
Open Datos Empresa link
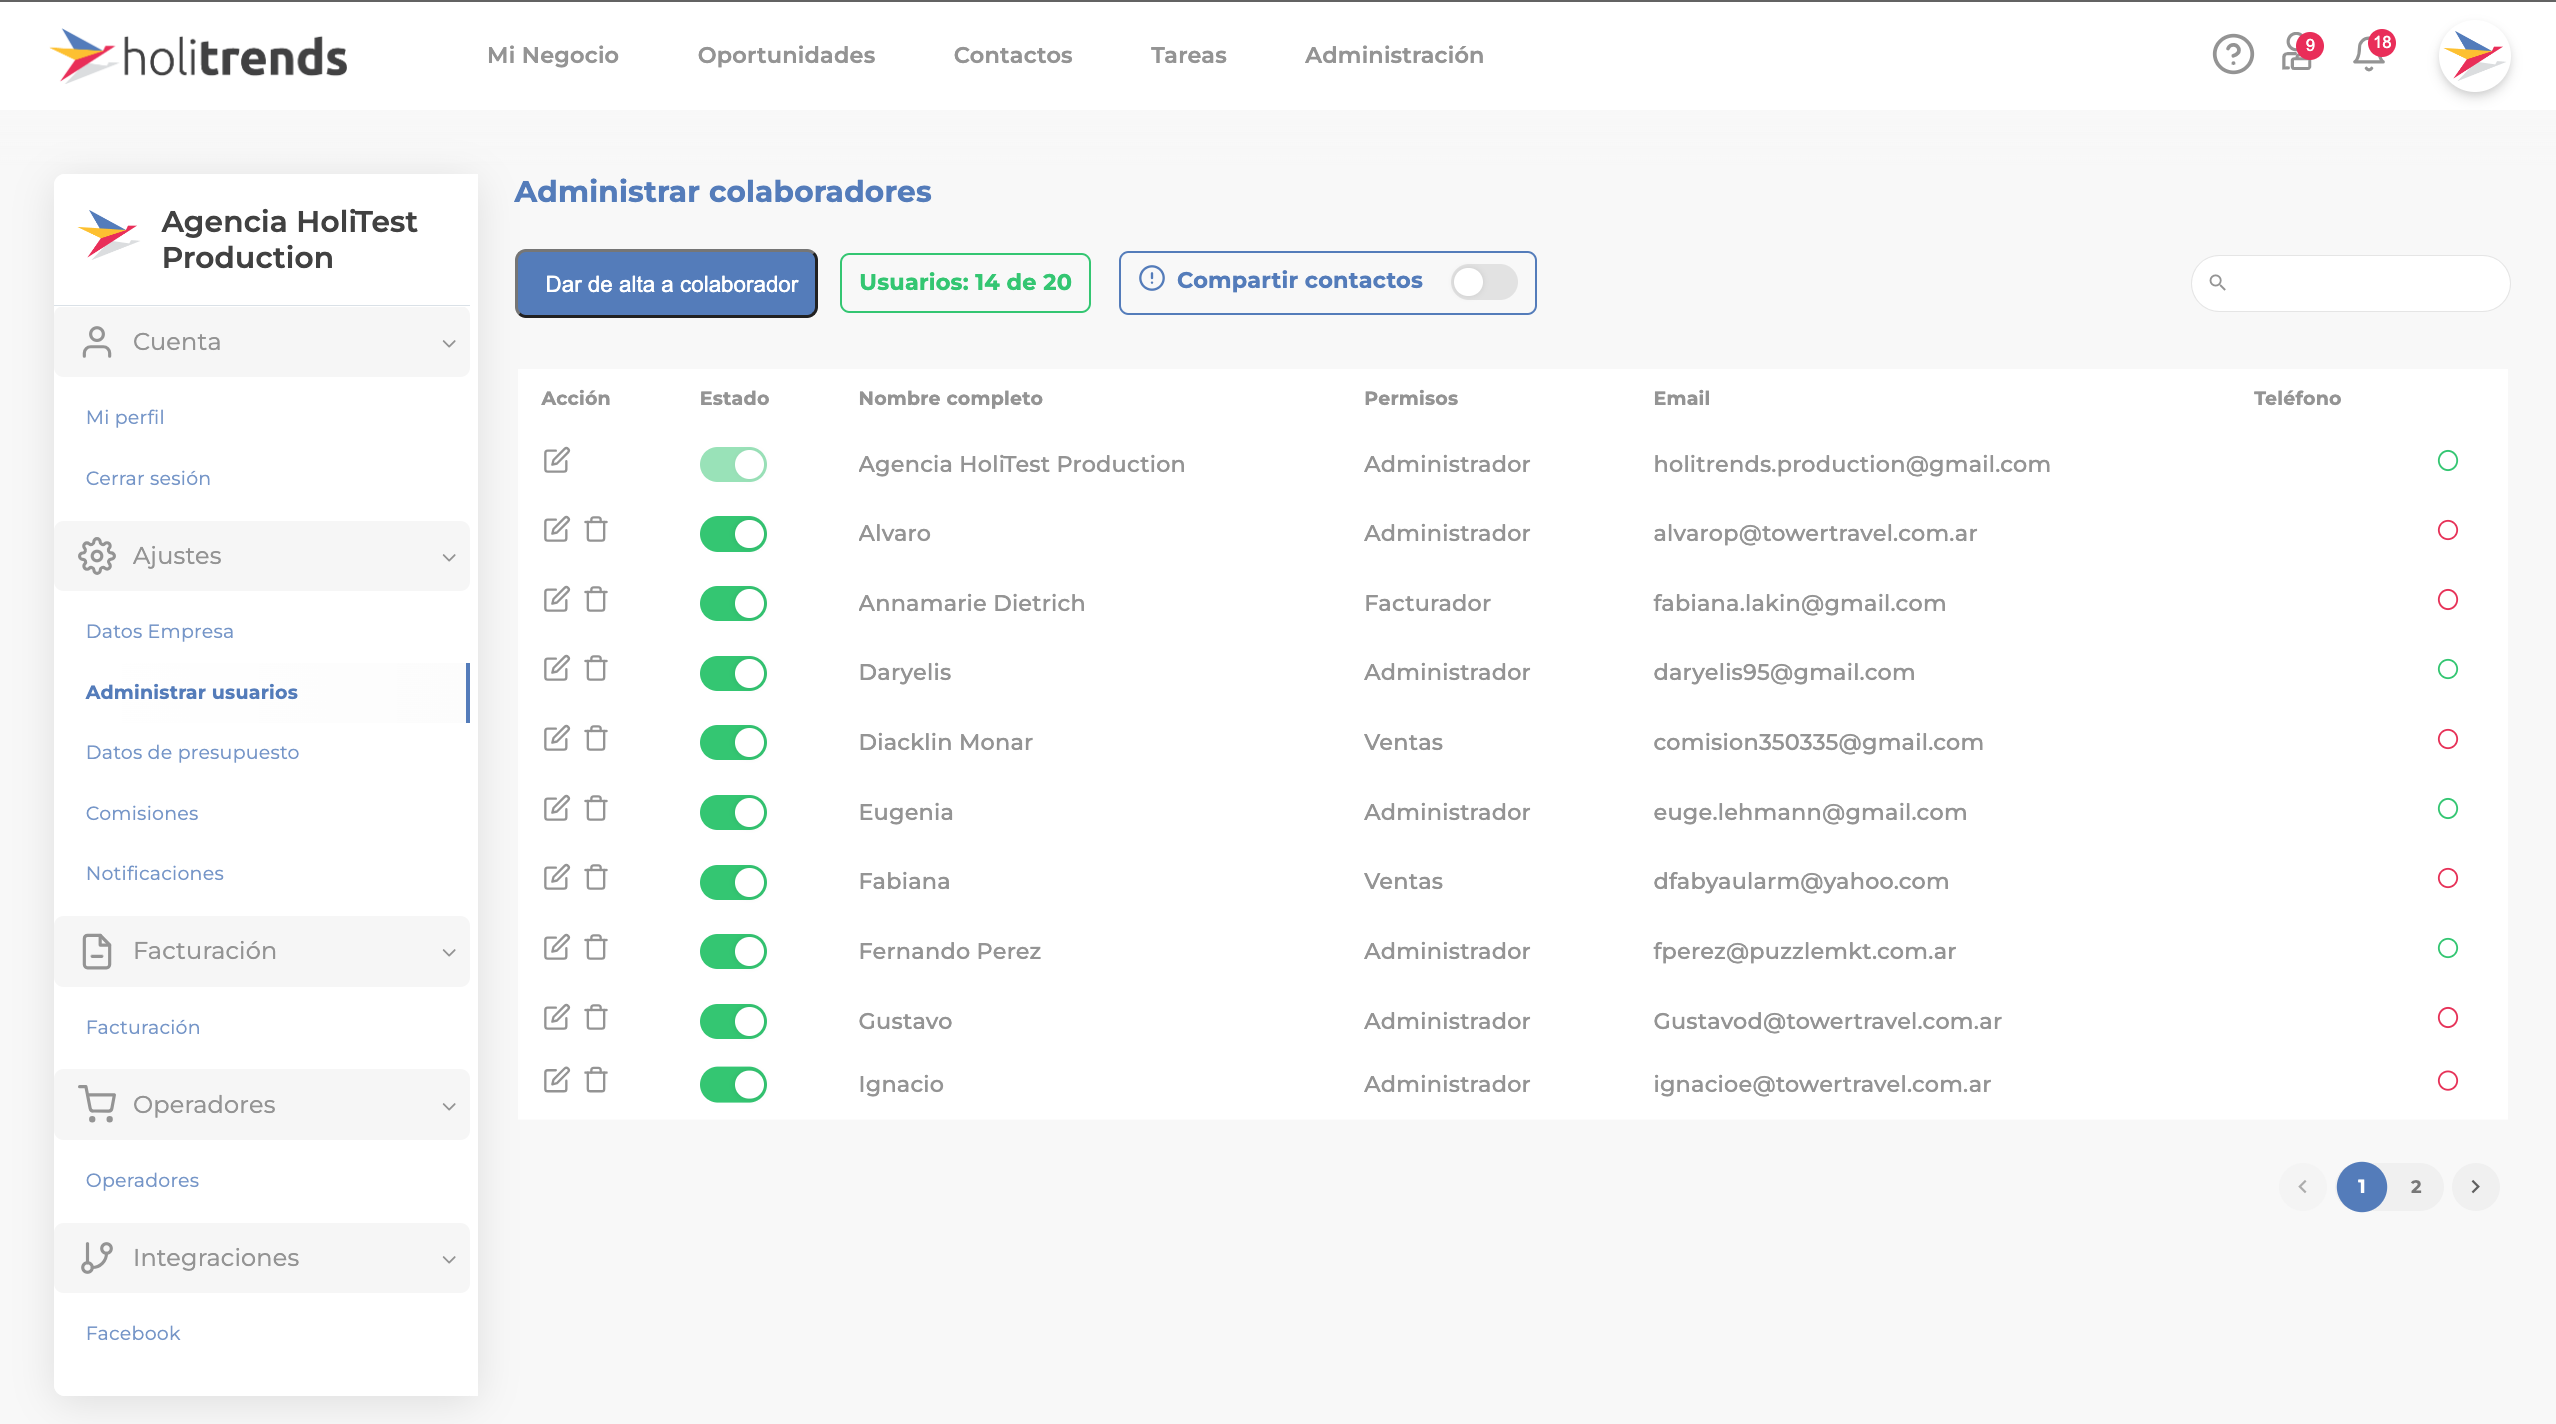pyautogui.click(x=160, y=631)
